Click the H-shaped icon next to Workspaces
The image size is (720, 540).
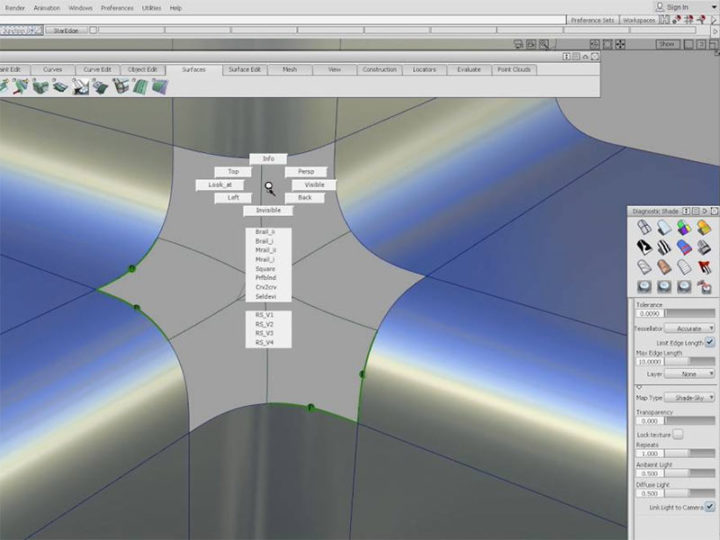[664, 19]
